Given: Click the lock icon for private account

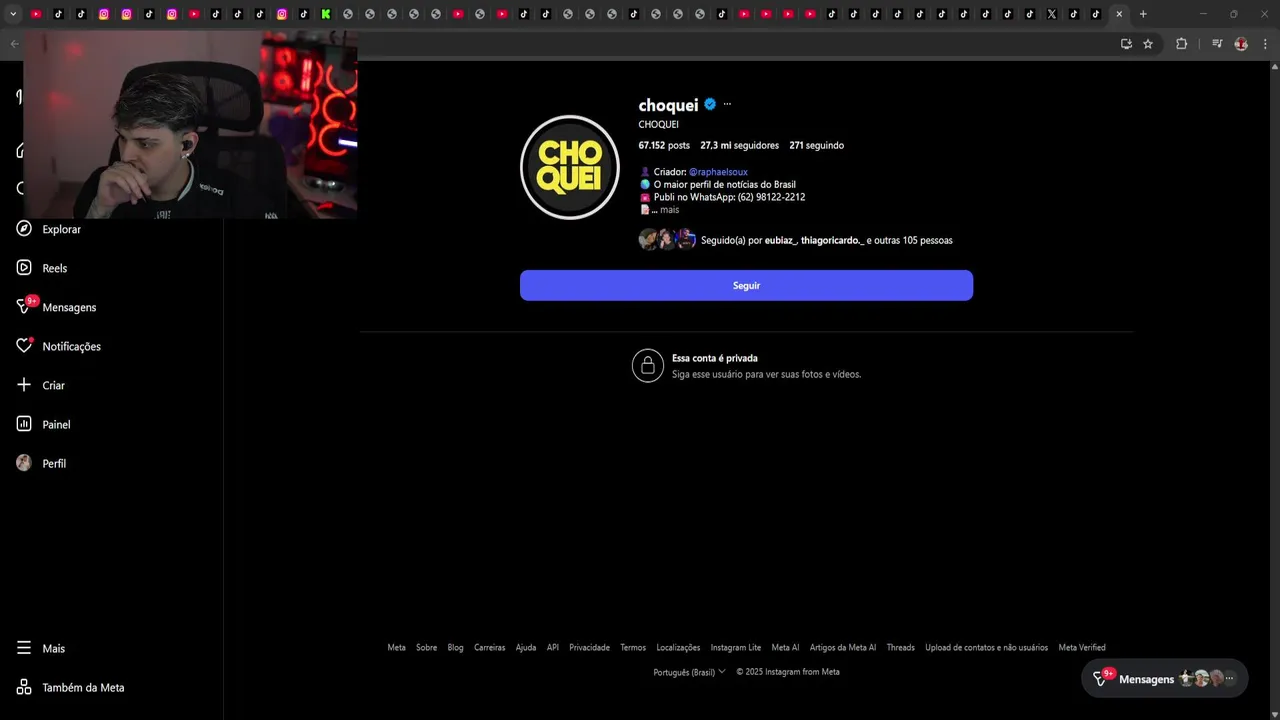Looking at the screenshot, I should click(x=648, y=366).
